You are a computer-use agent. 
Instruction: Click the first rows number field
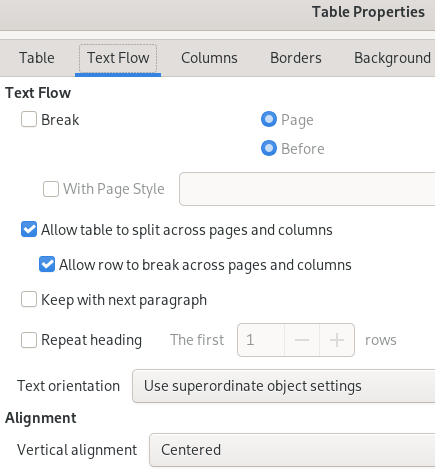click(261, 340)
